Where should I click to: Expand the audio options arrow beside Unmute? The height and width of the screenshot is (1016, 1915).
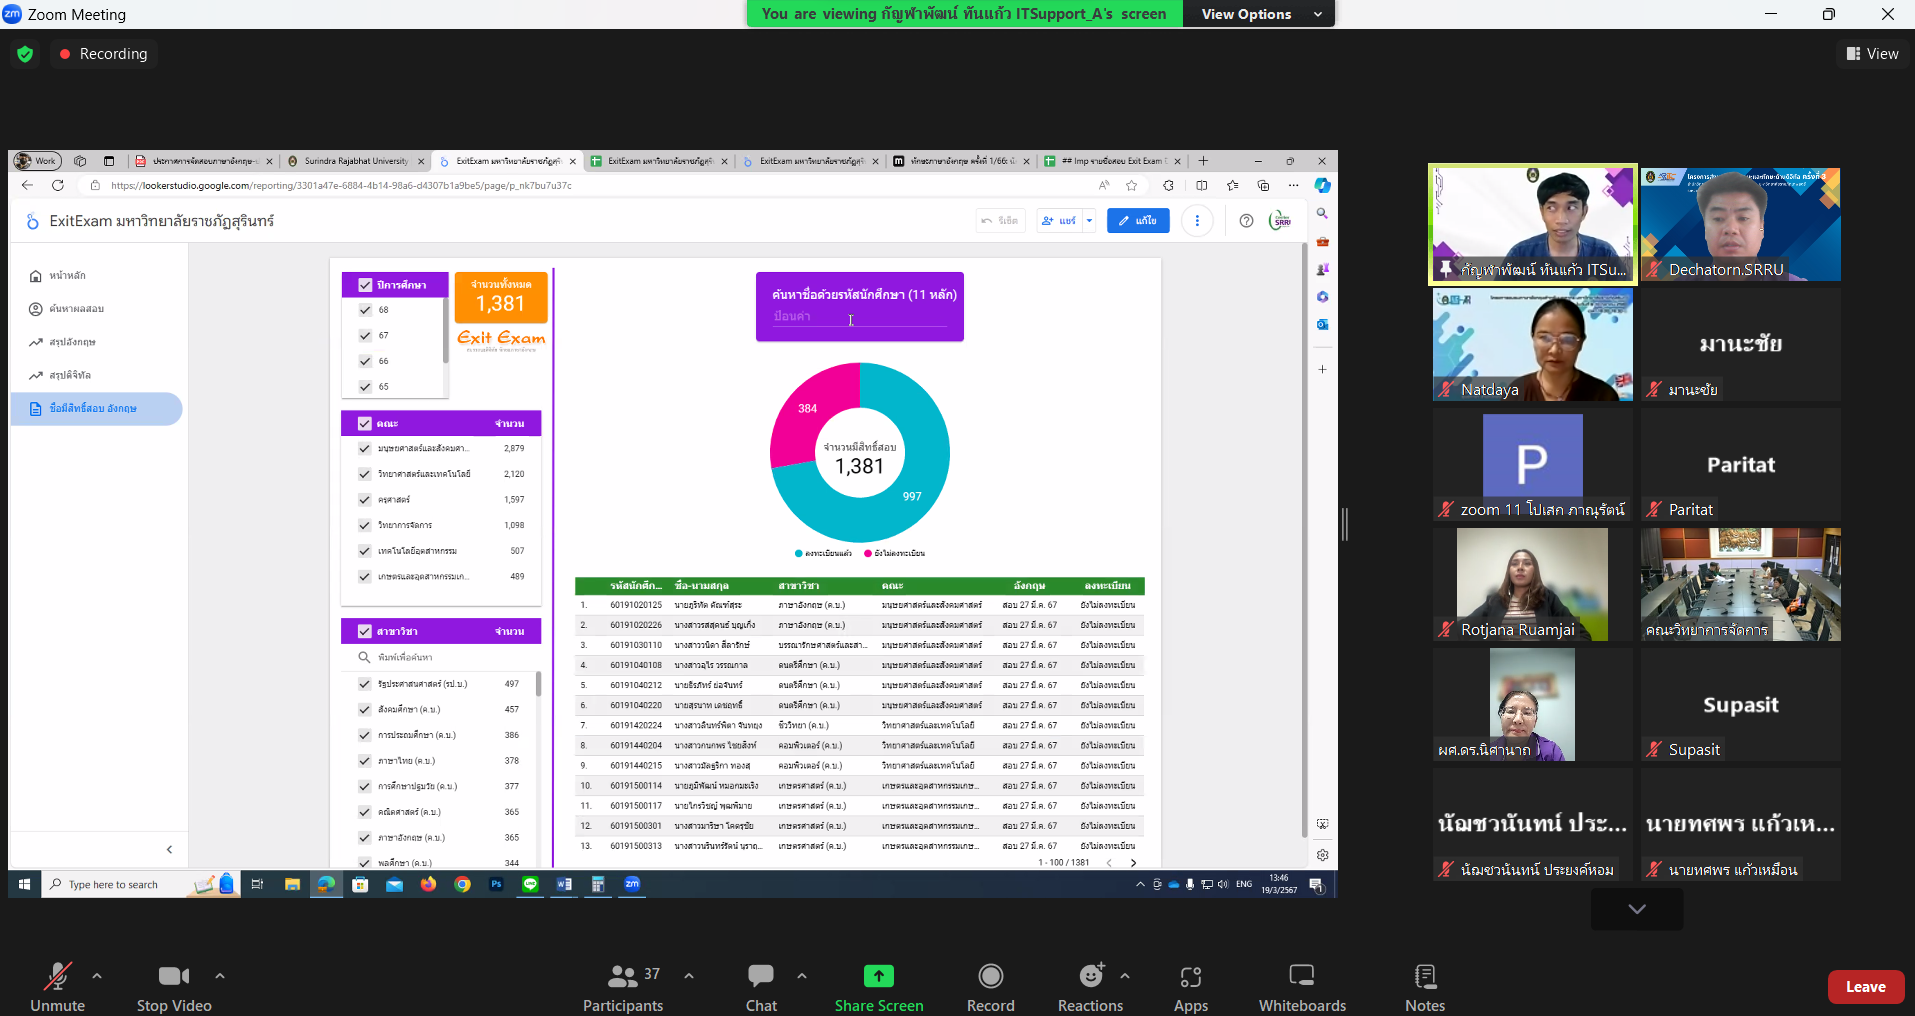pyautogui.click(x=97, y=976)
